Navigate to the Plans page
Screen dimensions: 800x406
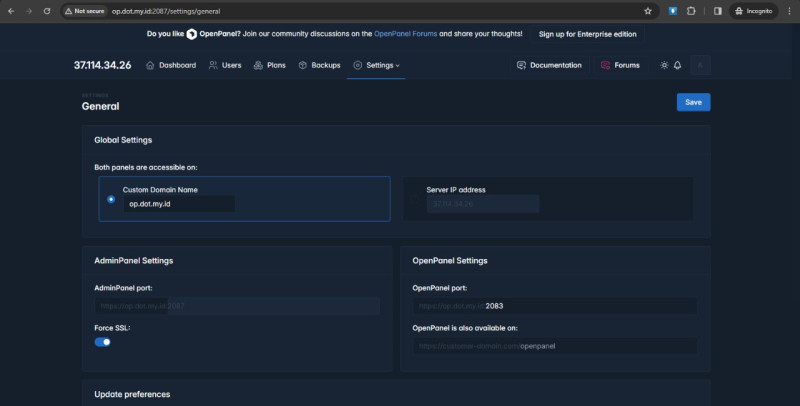[269, 65]
